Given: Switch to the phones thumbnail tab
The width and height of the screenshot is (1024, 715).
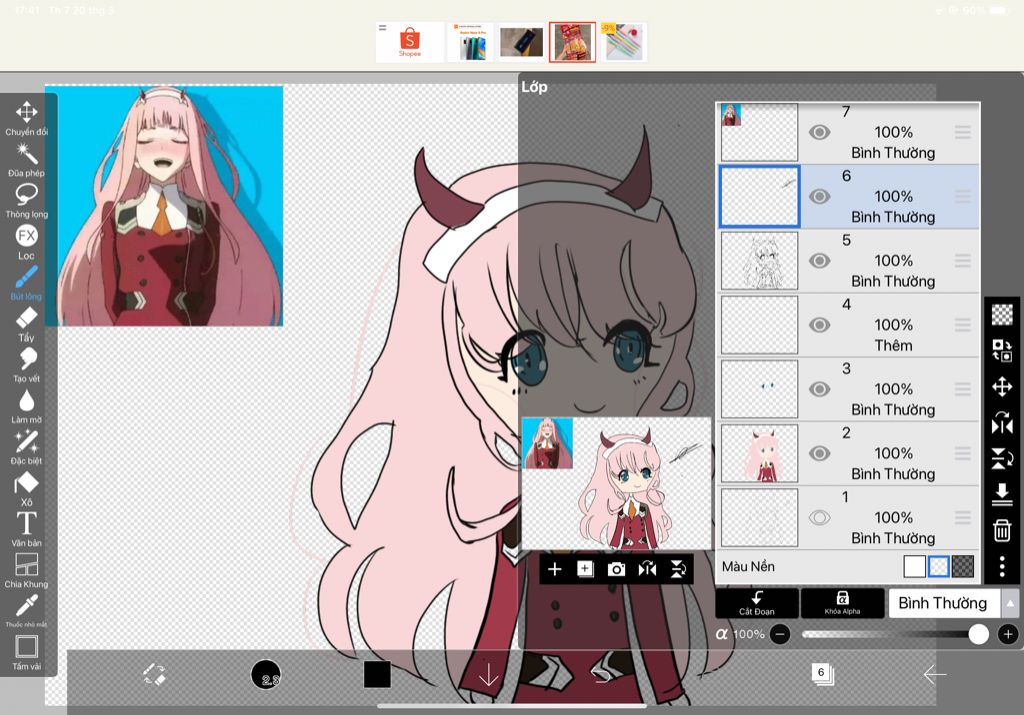Looking at the screenshot, I should pyautogui.click(x=470, y=42).
